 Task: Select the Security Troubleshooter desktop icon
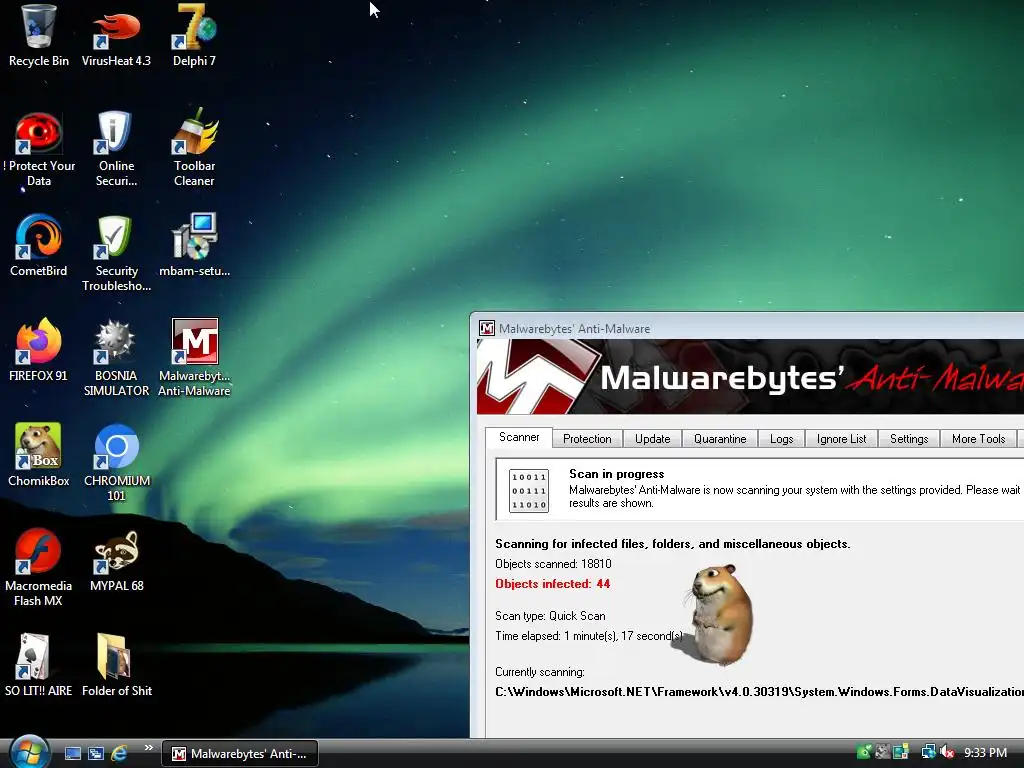coord(116,253)
